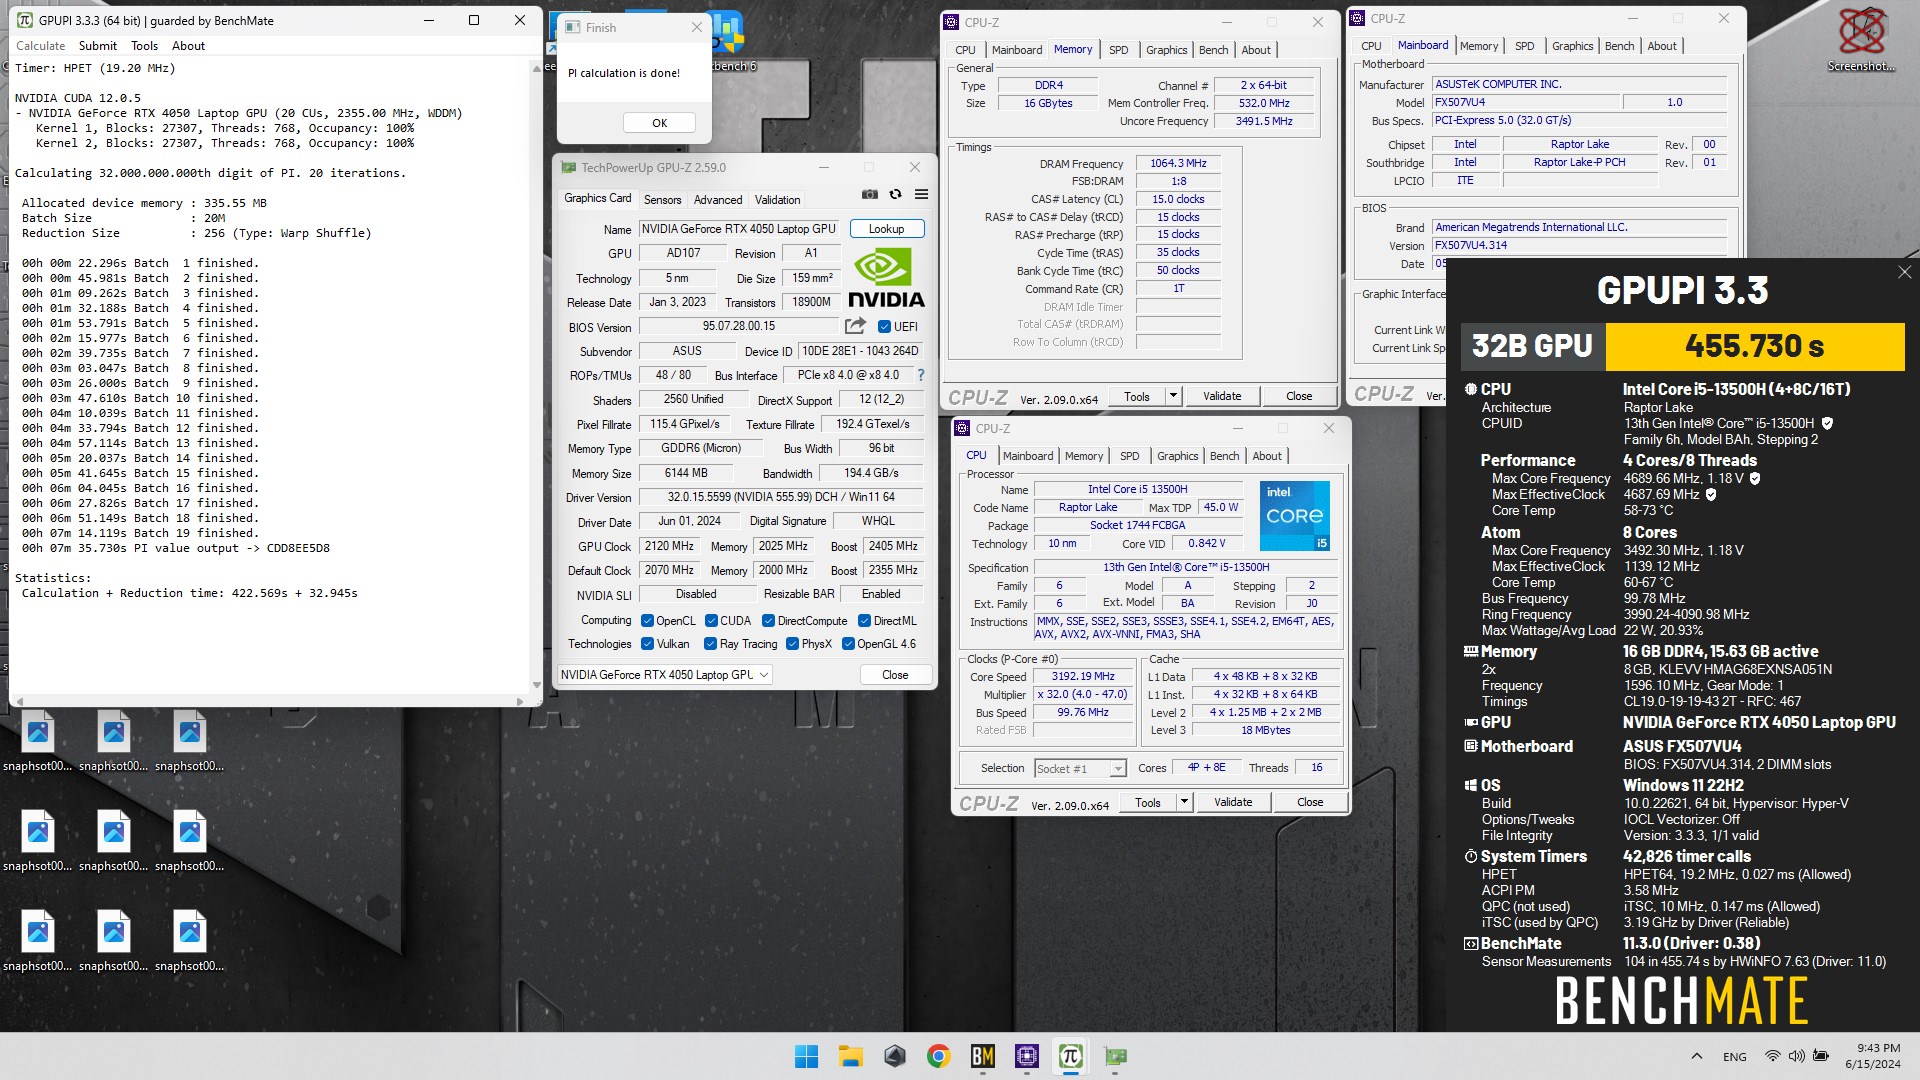Close the BenchMate GPUPI result overlay

click(1904, 272)
